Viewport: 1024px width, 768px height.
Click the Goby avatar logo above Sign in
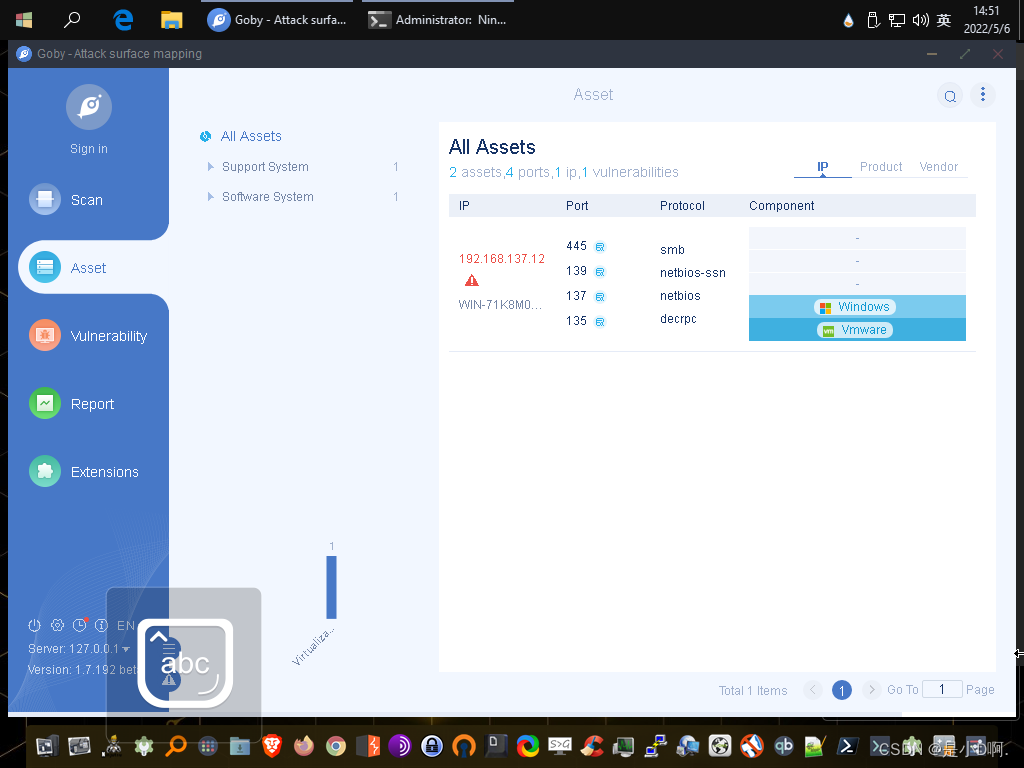coord(89,106)
